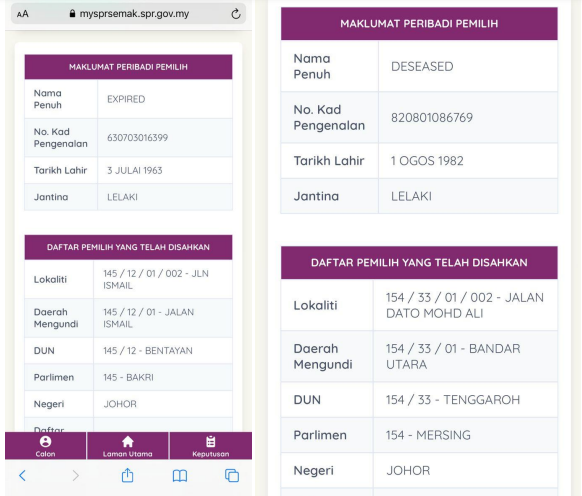Screen dimensions: 582x496
Task: Tap the No. Kad Pengenalan label in right card
Action: [x=329, y=118]
